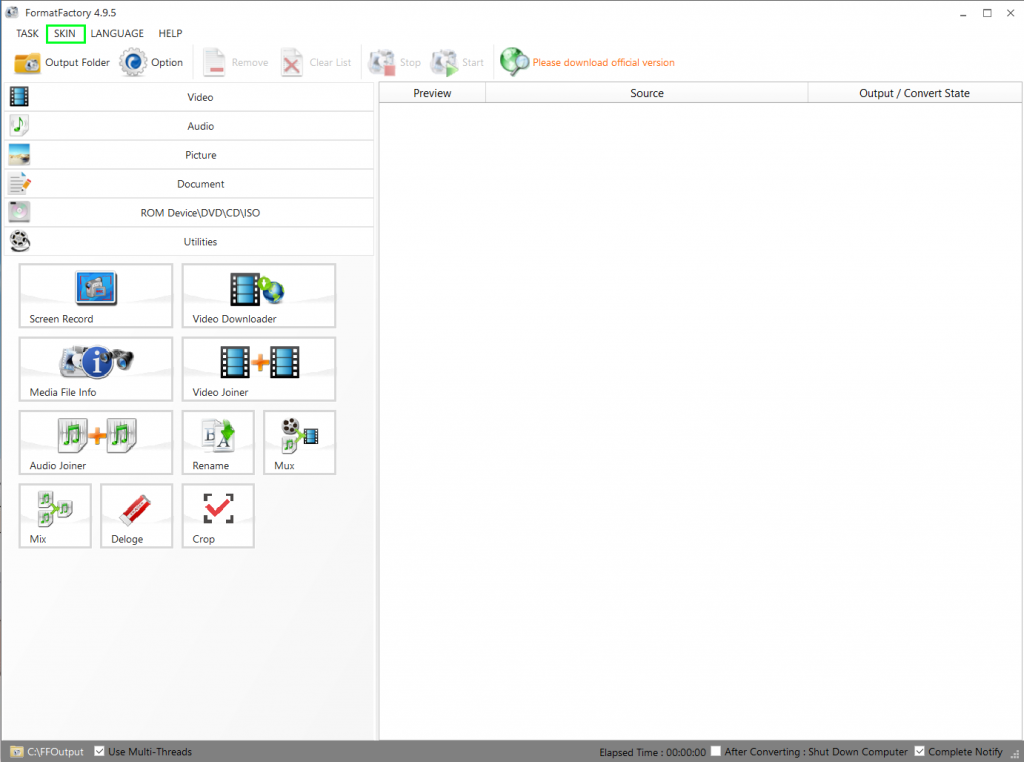Open the Rename utility
The image size is (1024, 762).
[x=218, y=442]
